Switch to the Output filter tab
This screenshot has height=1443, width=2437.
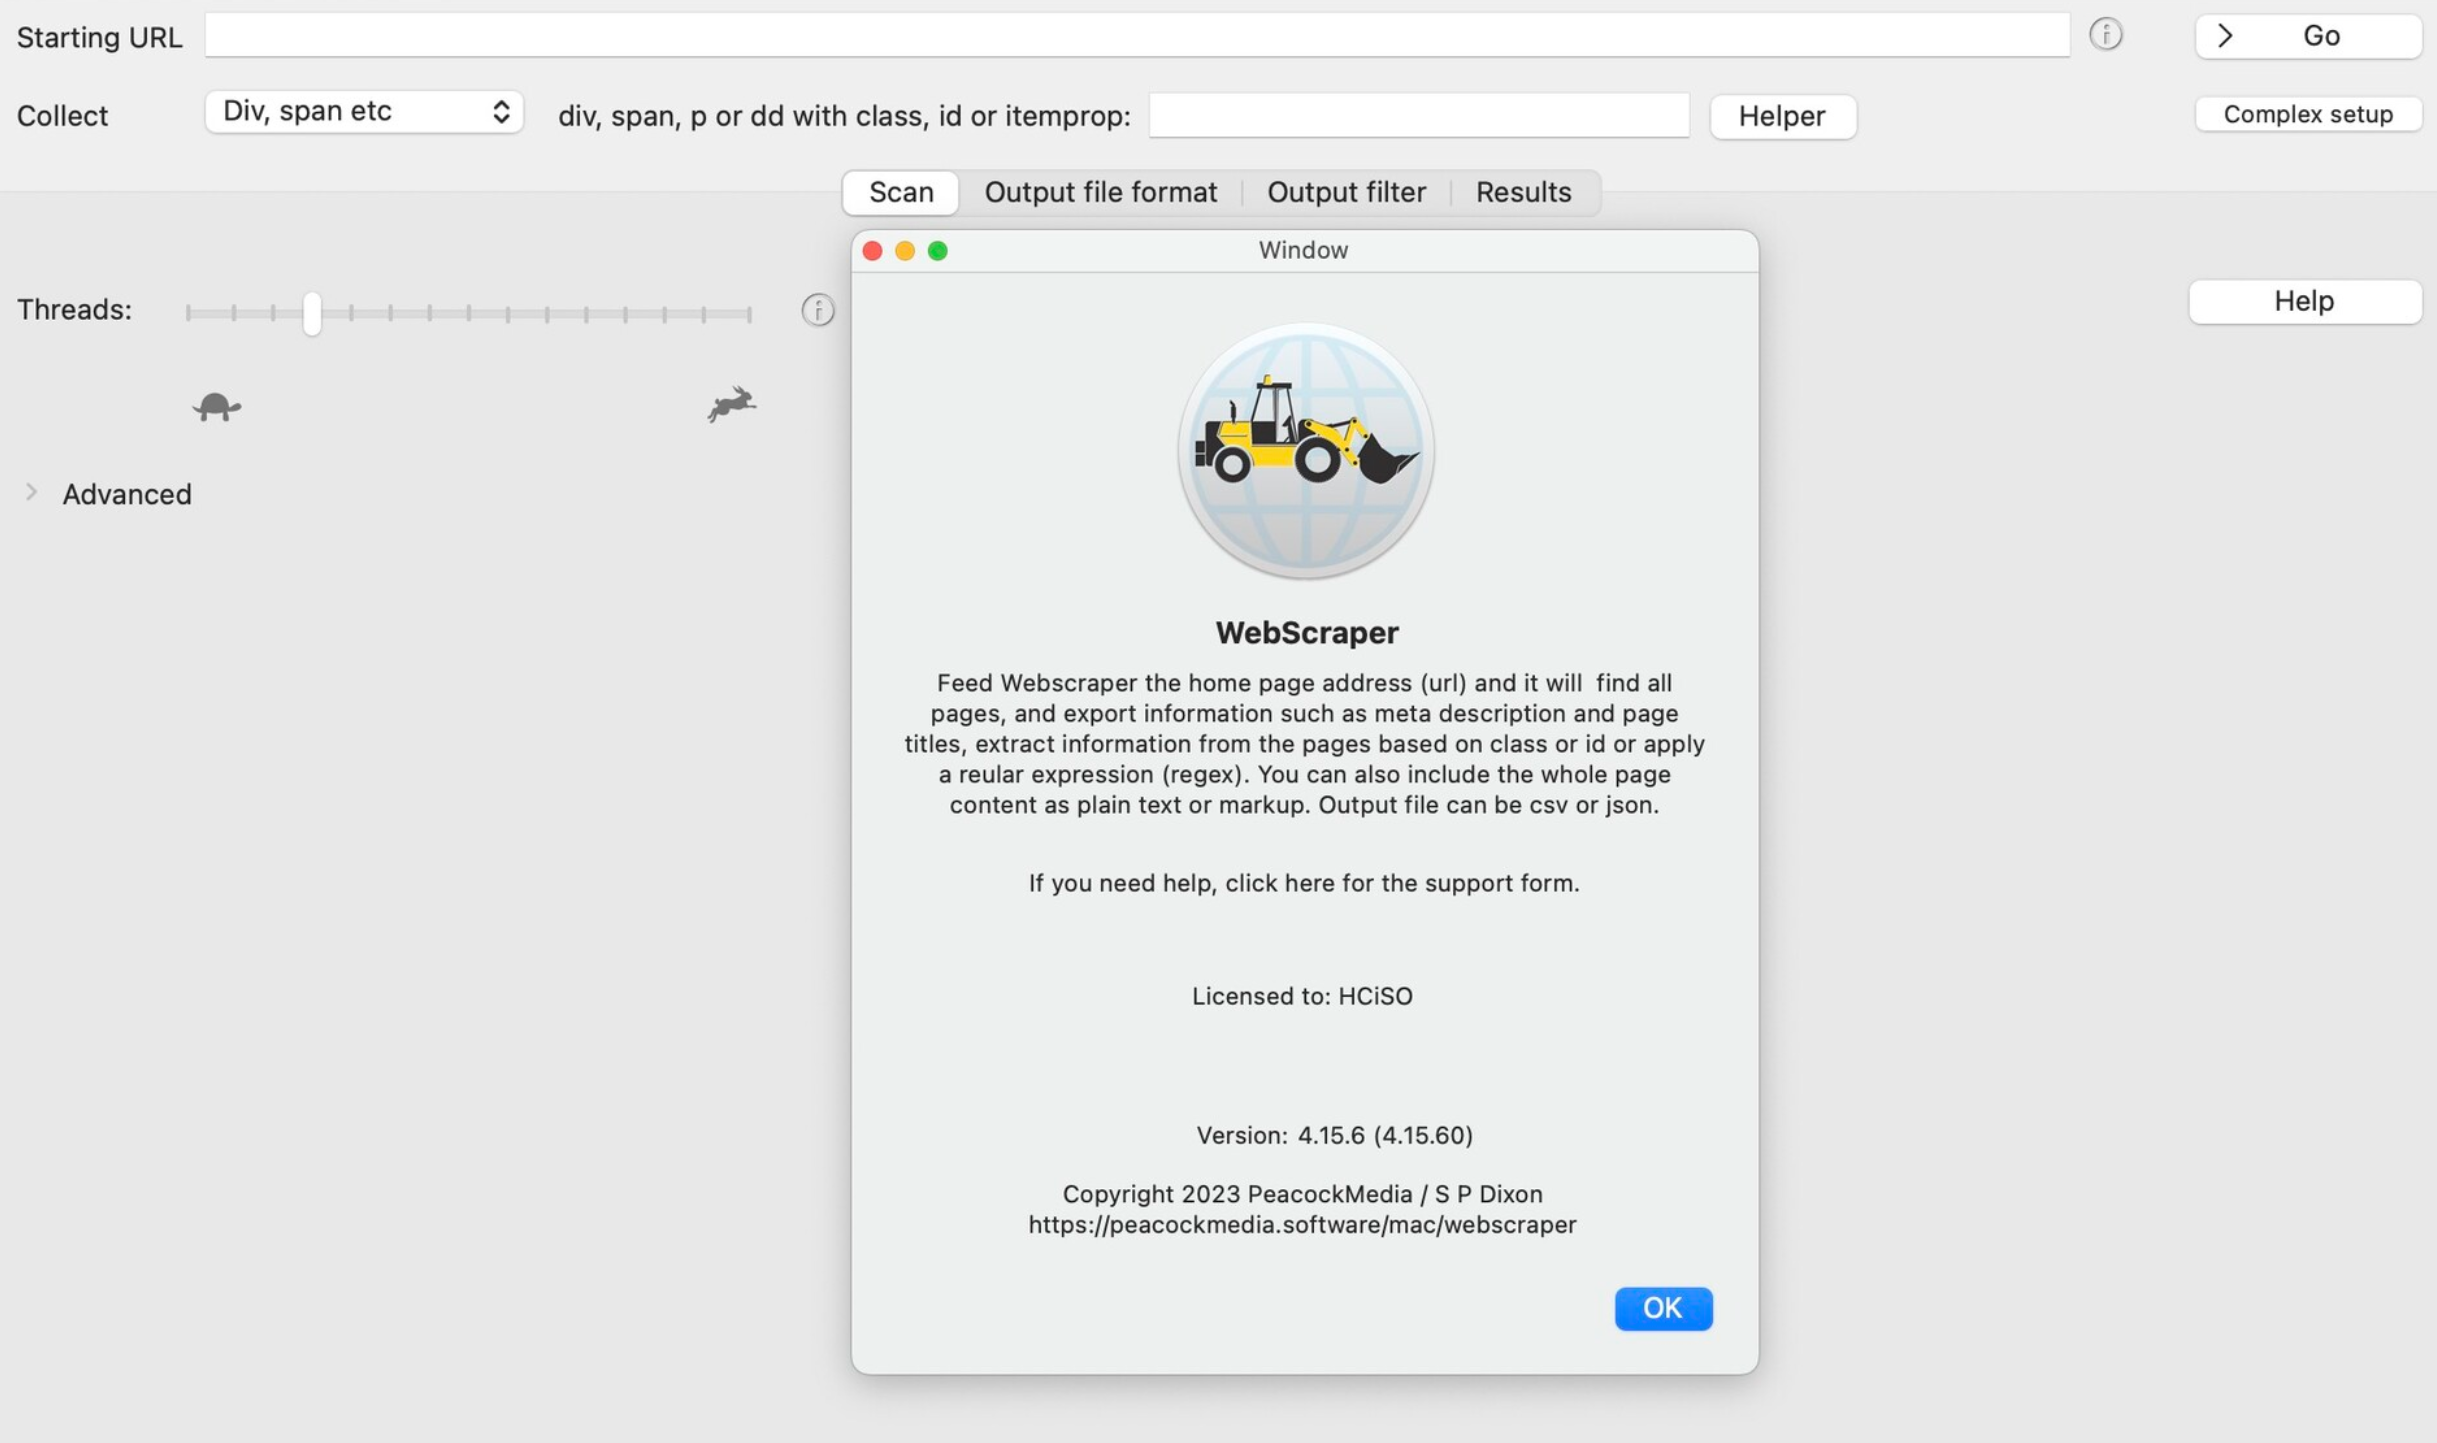point(1346,192)
